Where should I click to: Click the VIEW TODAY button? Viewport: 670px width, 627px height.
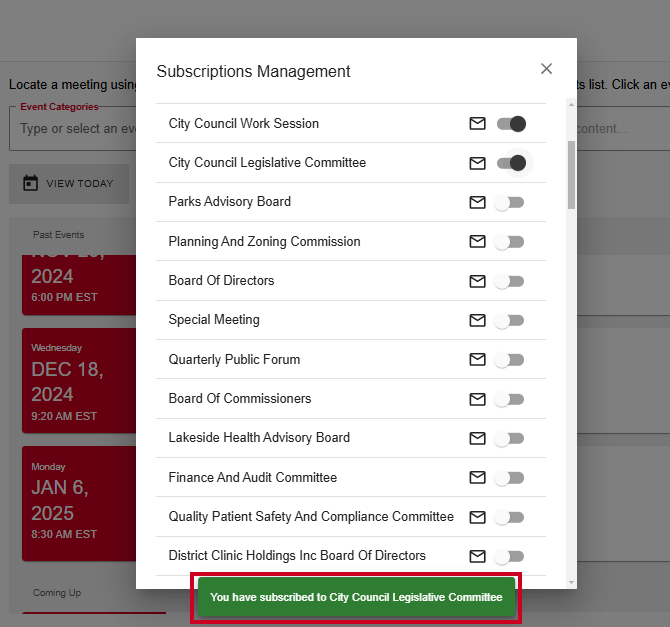pyautogui.click(x=69, y=183)
